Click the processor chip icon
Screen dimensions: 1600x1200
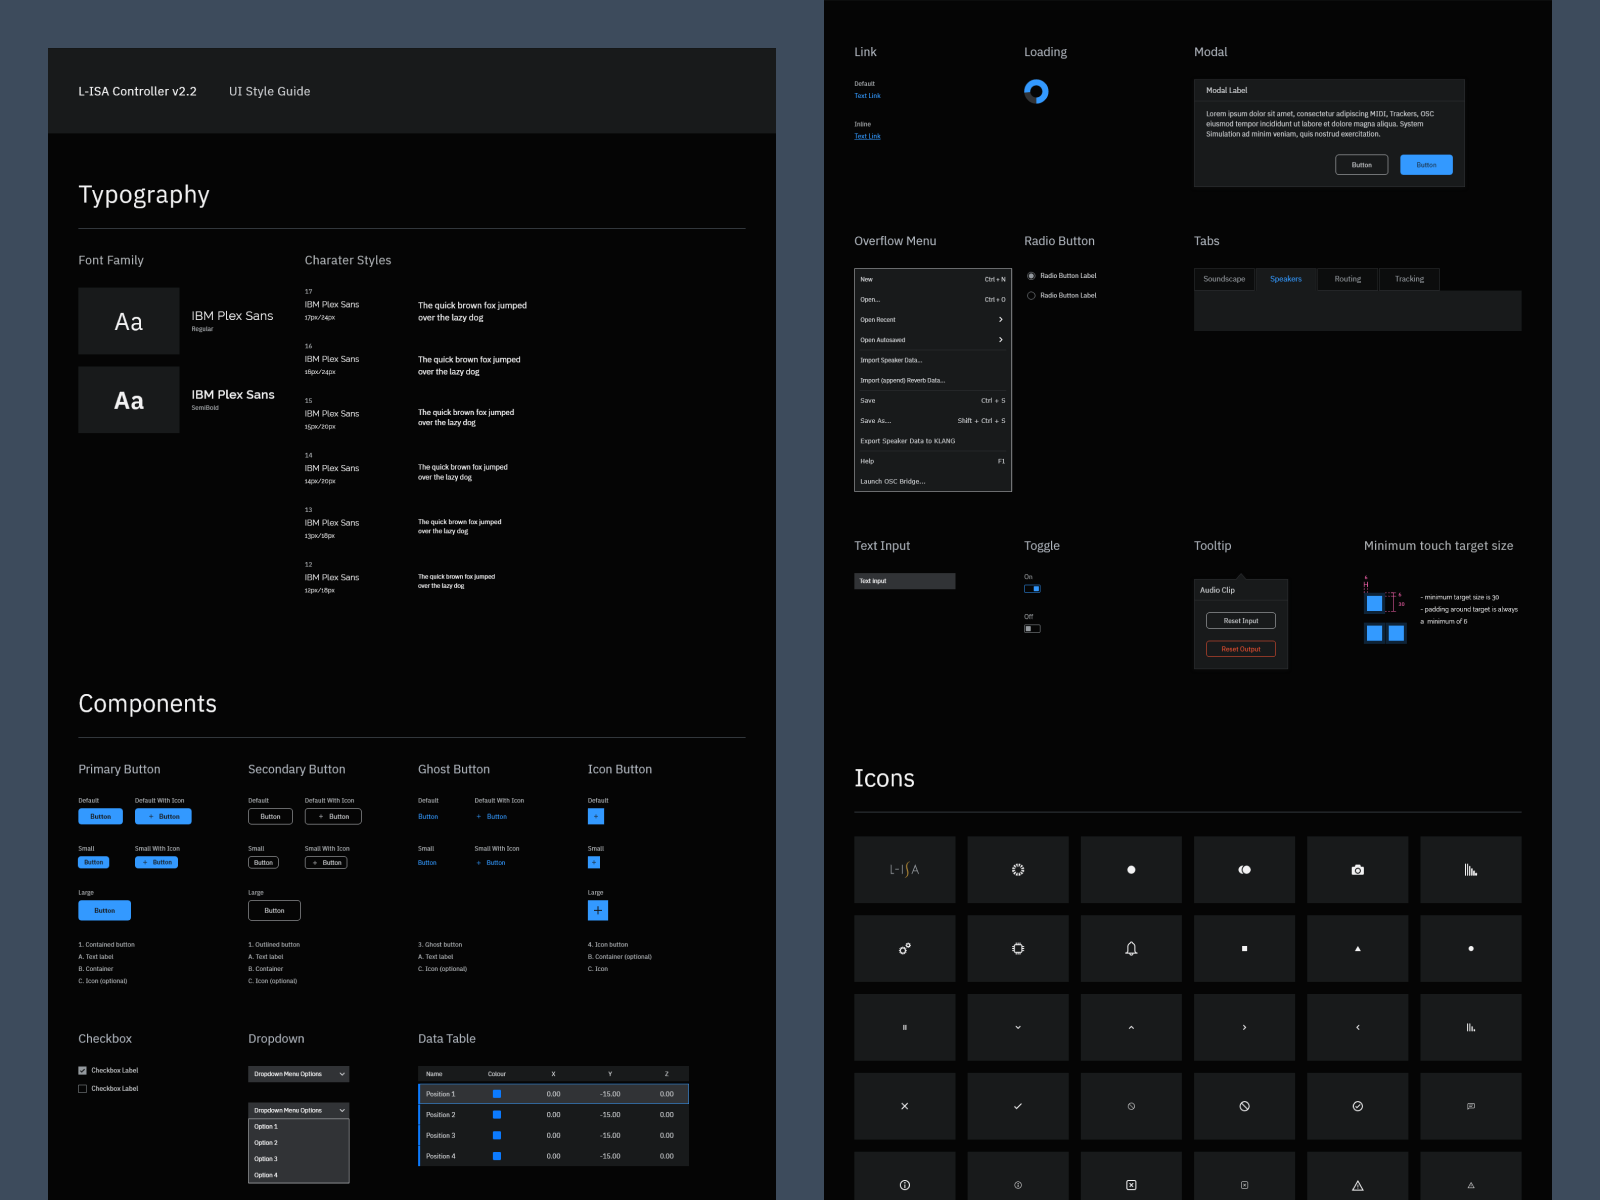(1018, 948)
